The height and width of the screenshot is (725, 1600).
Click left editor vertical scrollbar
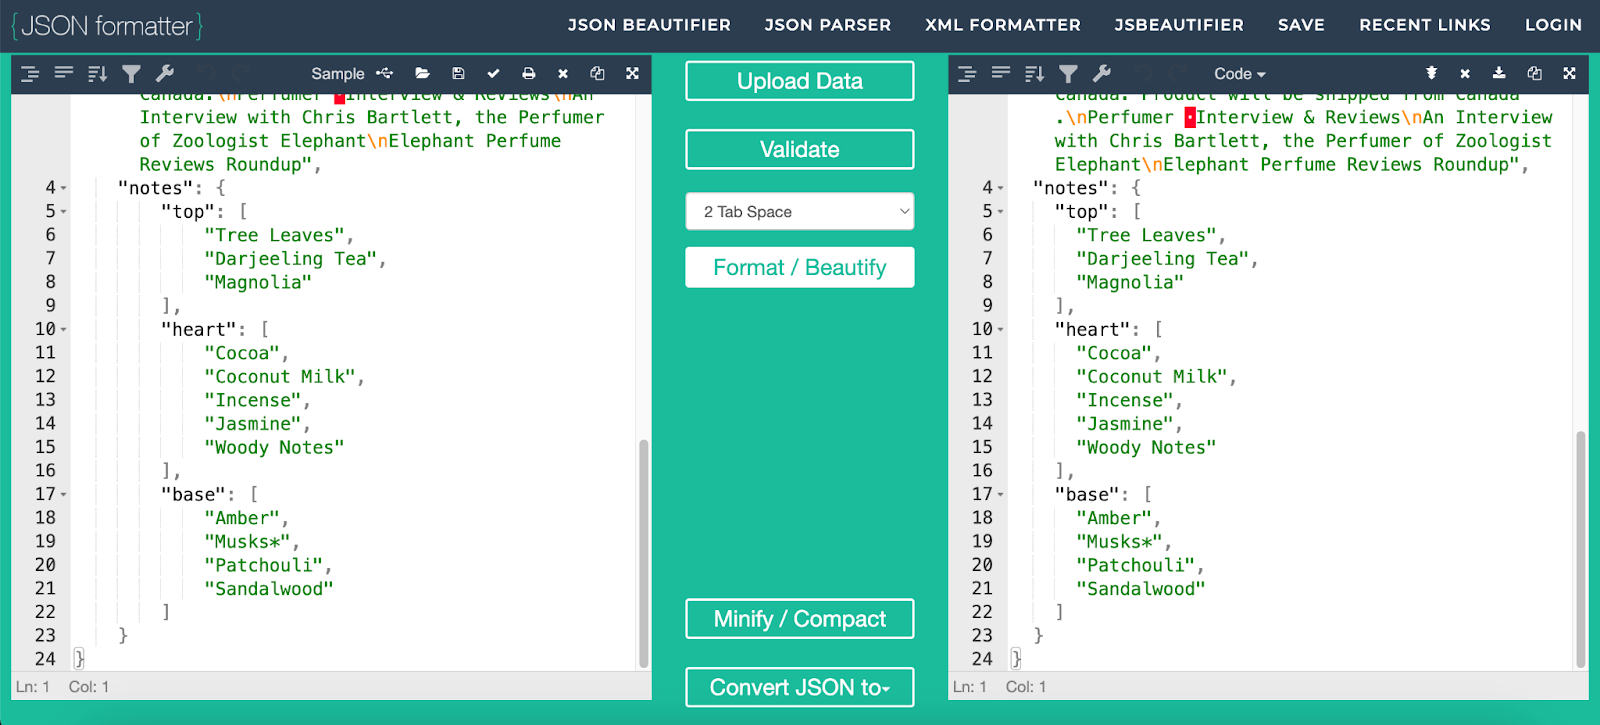(x=644, y=553)
